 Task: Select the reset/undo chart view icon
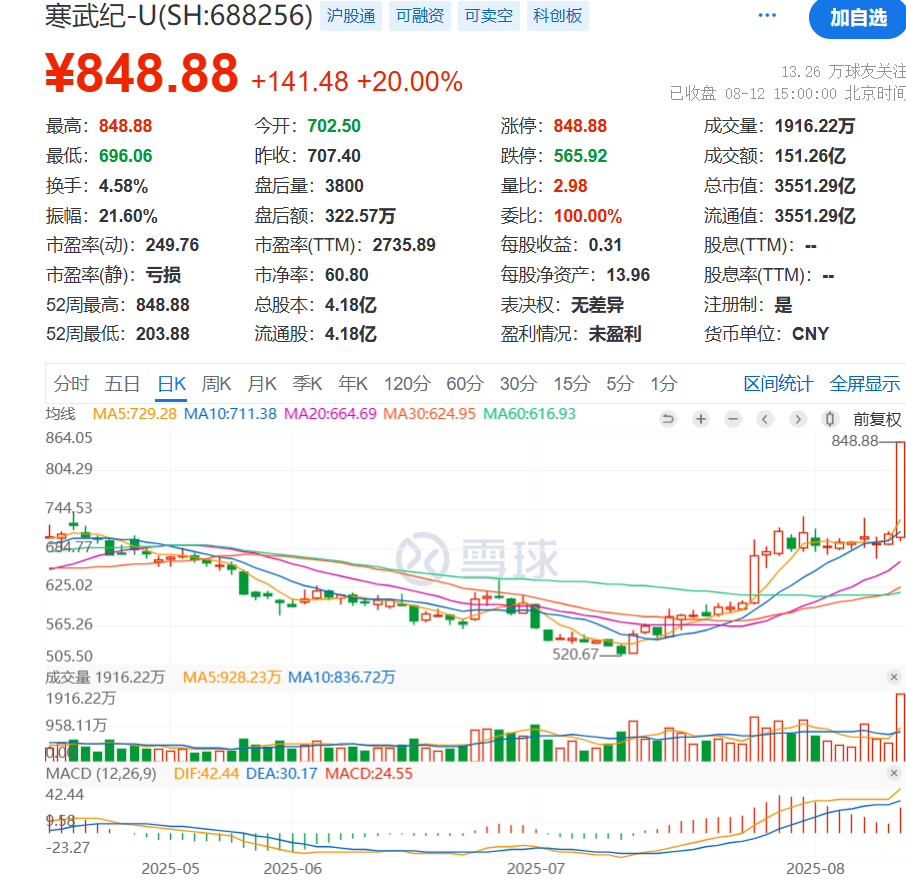coord(668,418)
